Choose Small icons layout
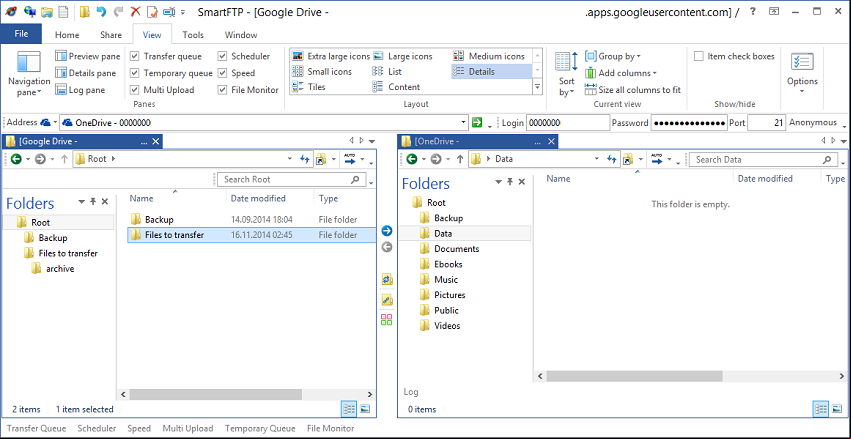 [x=322, y=72]
